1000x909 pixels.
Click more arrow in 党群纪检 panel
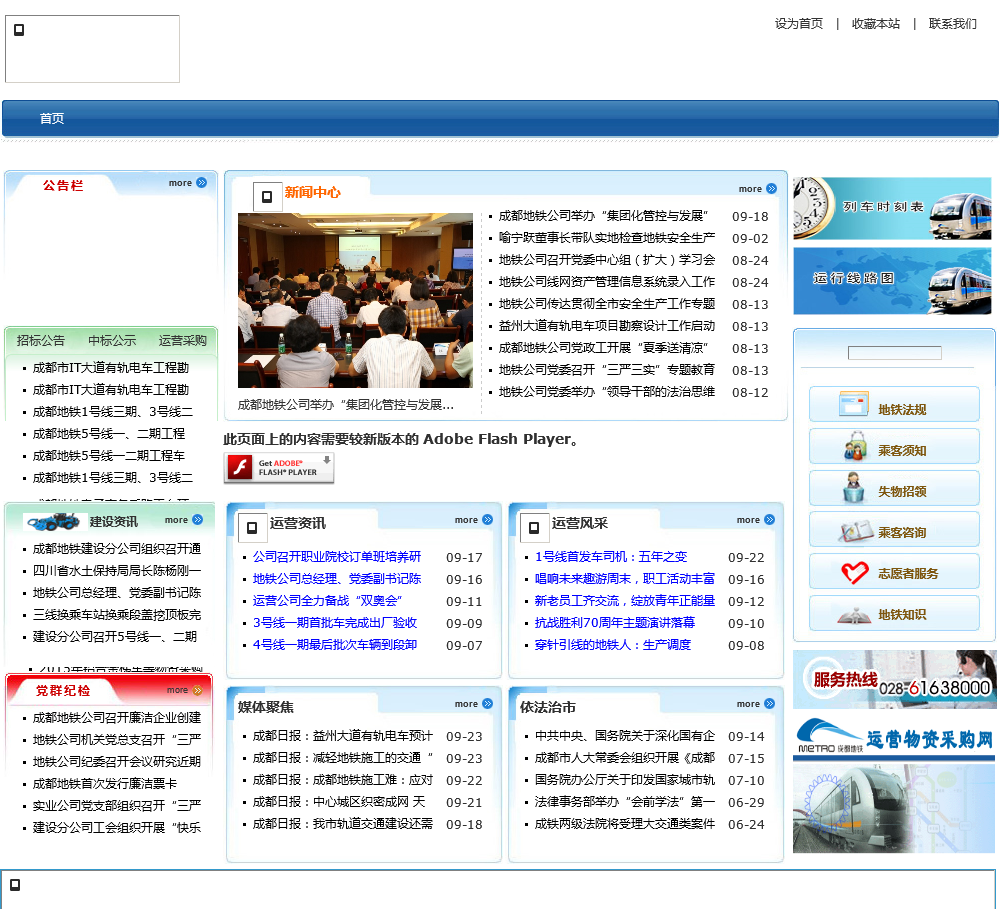[x=198, y=690]
